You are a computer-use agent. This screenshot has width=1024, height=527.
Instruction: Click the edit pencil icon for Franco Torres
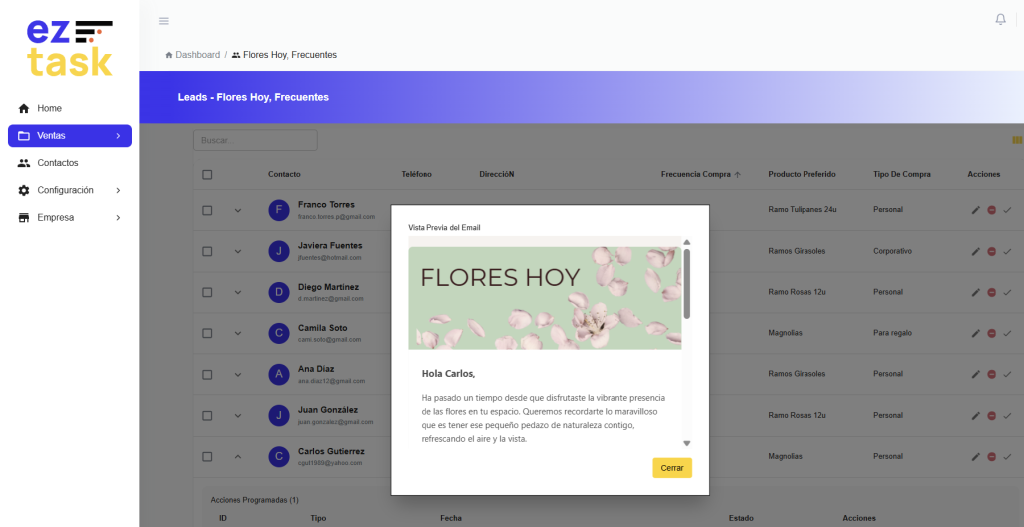click(x=976, y=210)
